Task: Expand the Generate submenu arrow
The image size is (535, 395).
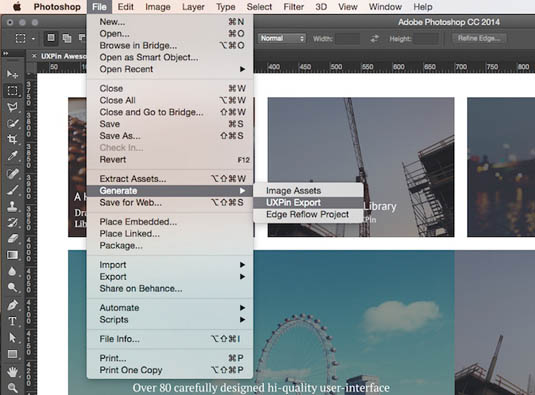Action: (242, 191)
